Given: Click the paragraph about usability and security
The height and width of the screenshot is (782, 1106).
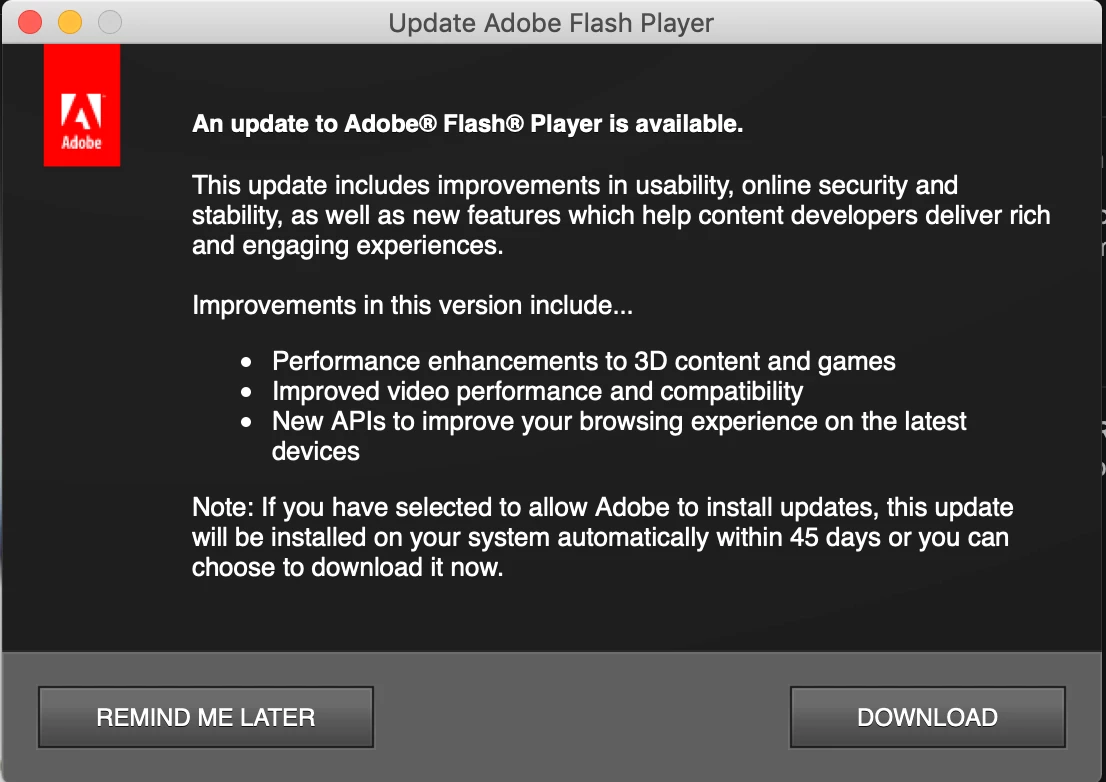Looking at the screenshot, I should click(x=620, y=215).
